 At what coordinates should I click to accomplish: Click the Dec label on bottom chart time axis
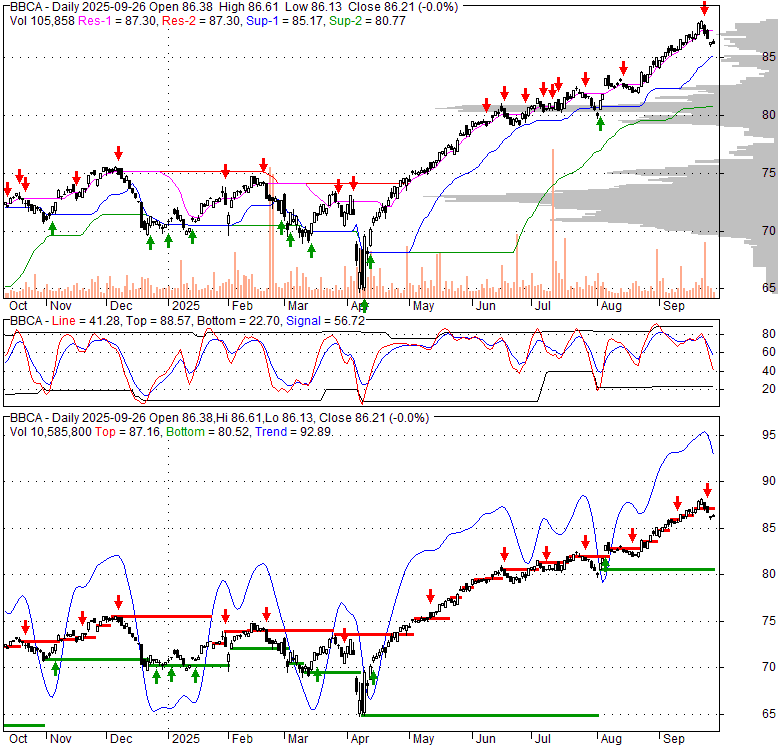[121, 739]
